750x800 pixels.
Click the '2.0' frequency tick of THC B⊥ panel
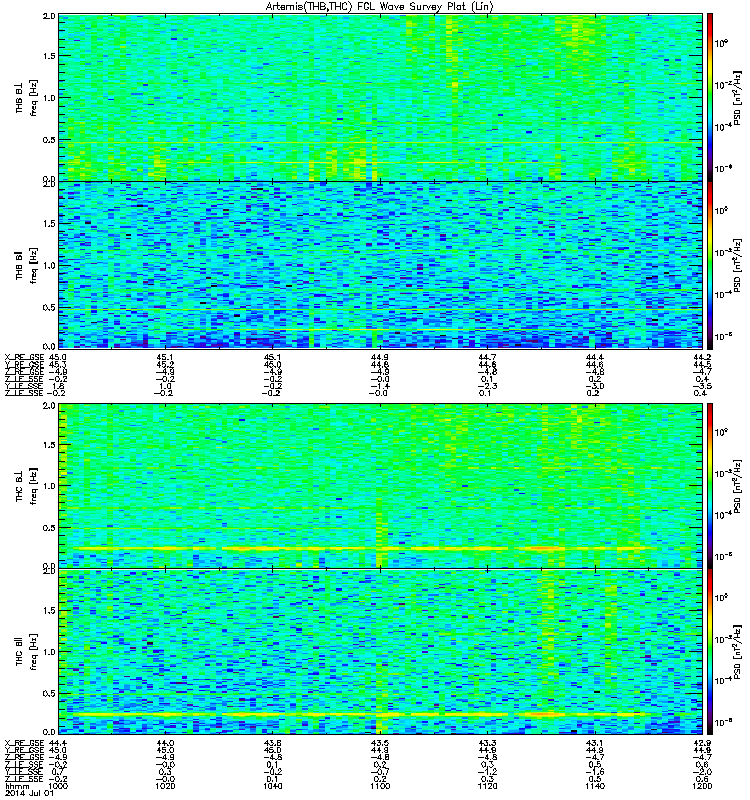click(49, 405)
